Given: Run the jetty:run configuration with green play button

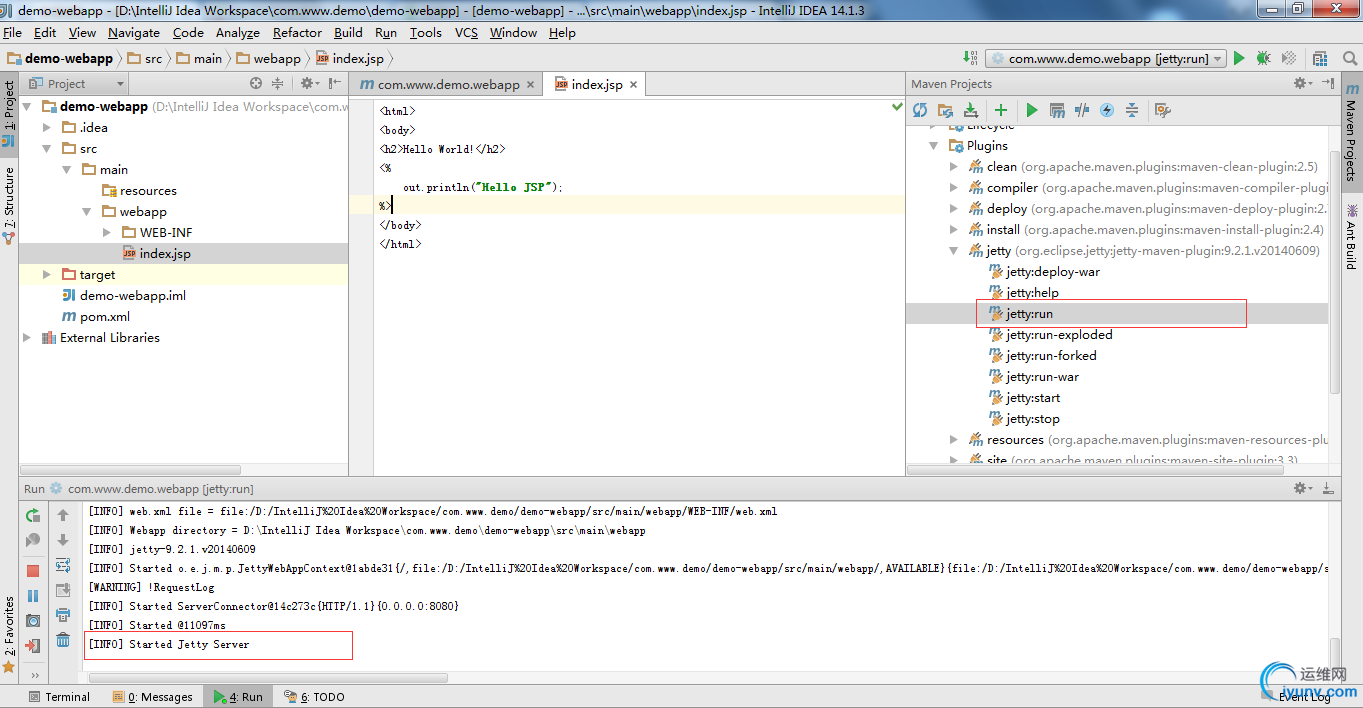Looking at the screenshot, I should tap(1239, 59).
